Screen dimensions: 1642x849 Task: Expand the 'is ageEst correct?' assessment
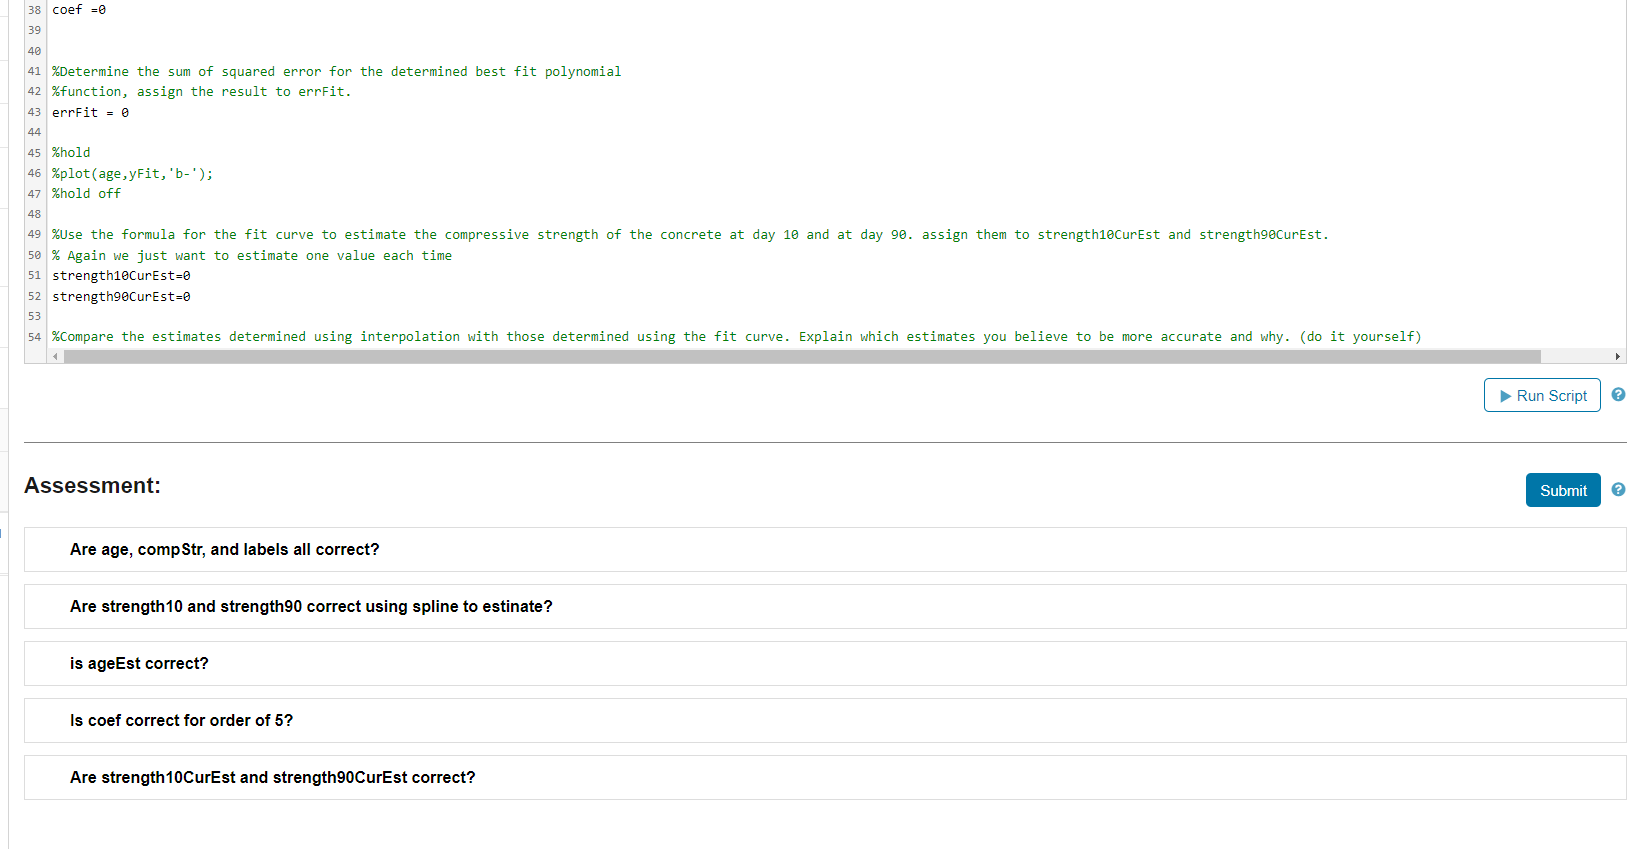[x=139, y=663]
